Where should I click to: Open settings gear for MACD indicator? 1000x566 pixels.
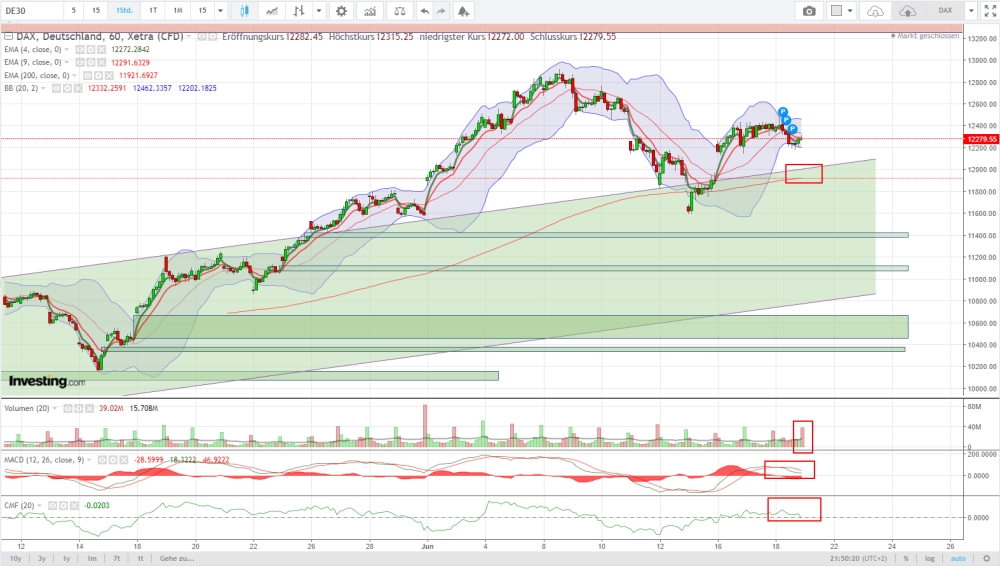112,459
